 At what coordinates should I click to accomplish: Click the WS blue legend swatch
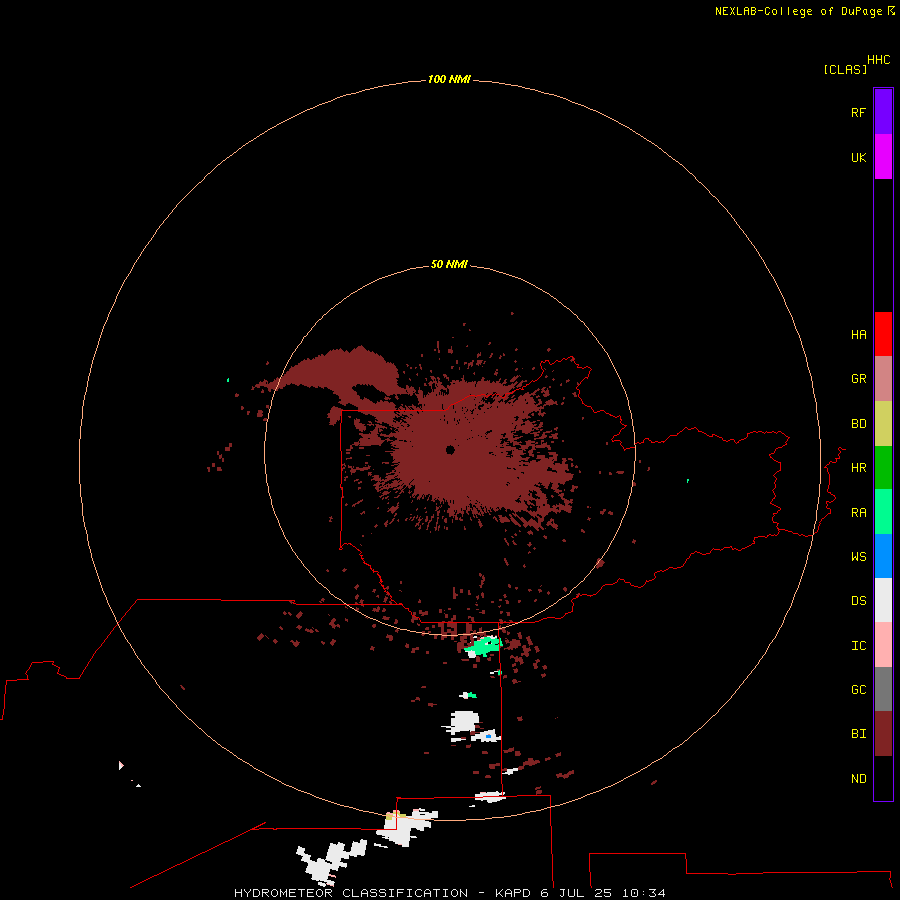click(x=883, y=556)
